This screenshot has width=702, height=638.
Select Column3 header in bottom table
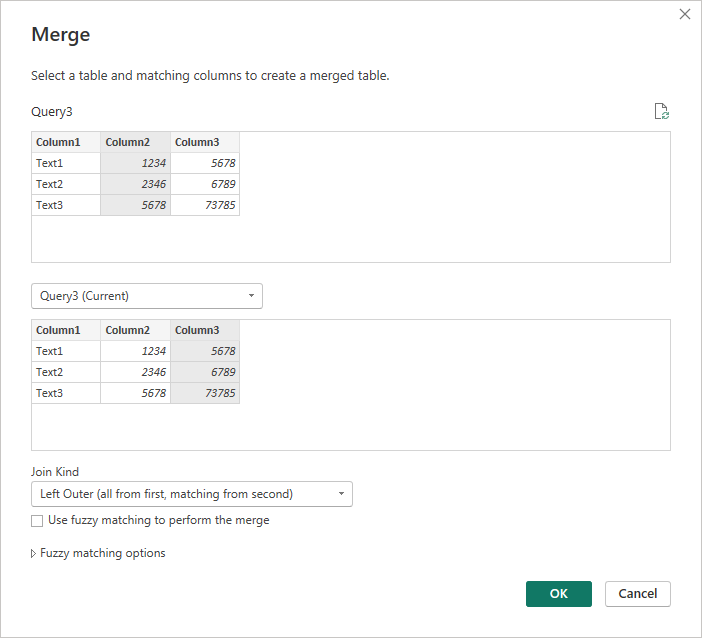[205, 330]
